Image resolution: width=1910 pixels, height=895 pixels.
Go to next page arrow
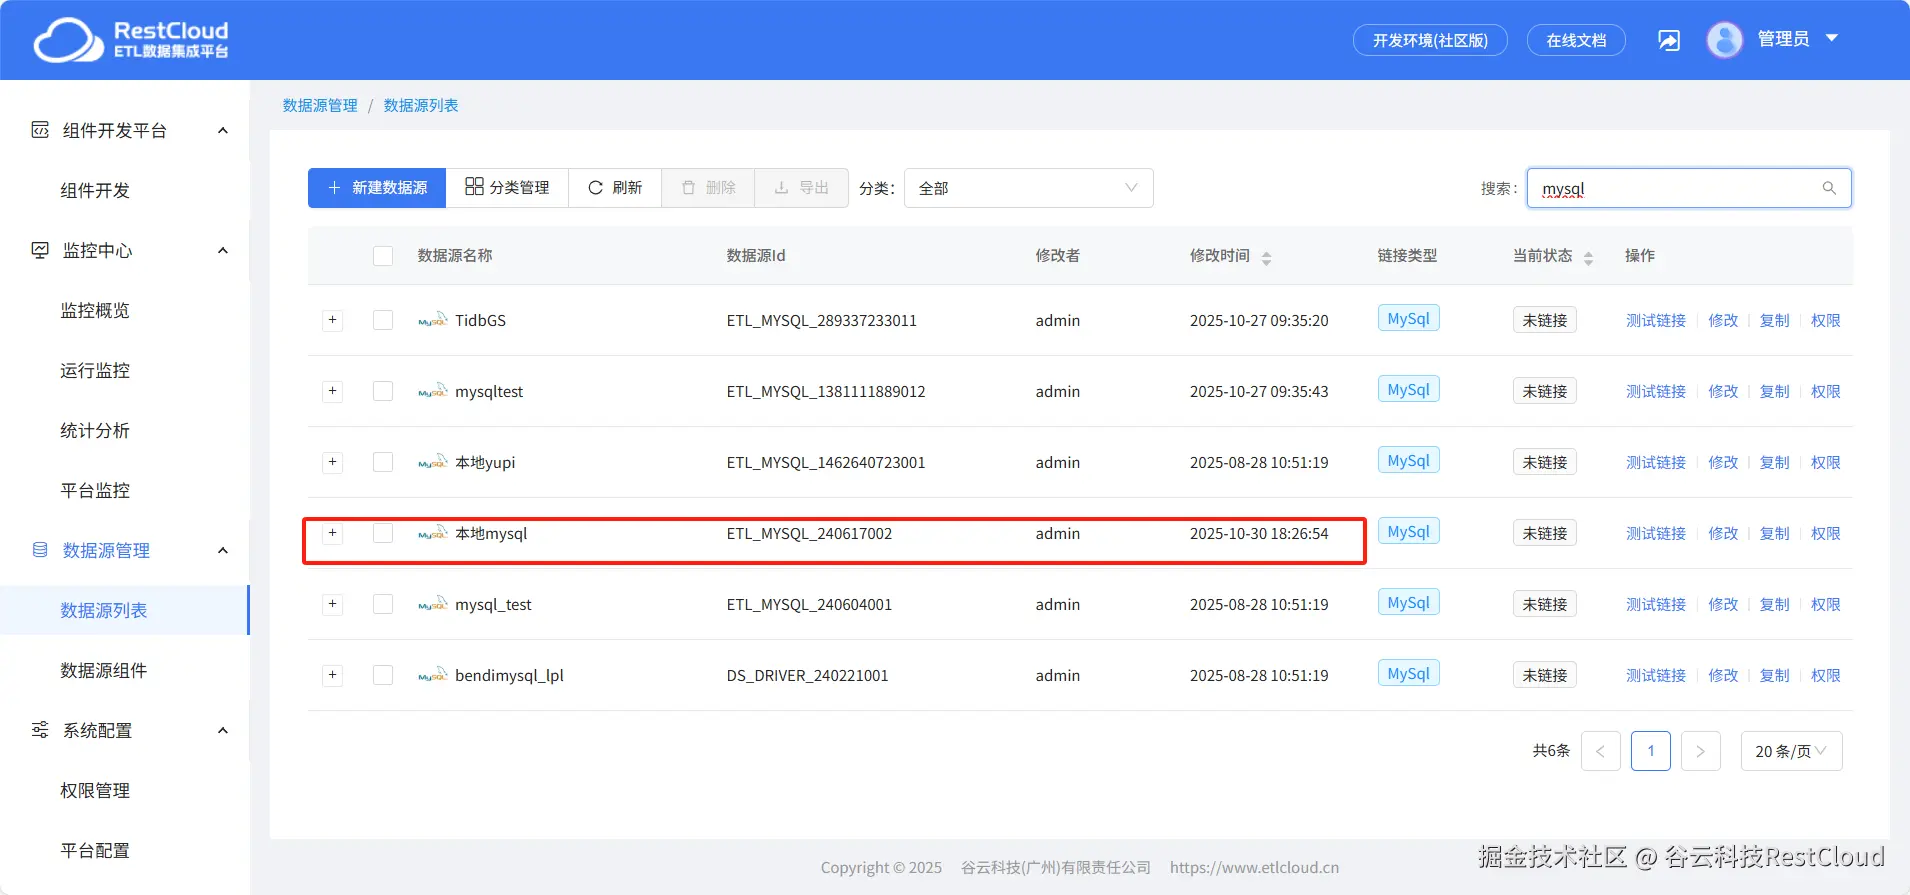pos(1700,751)
